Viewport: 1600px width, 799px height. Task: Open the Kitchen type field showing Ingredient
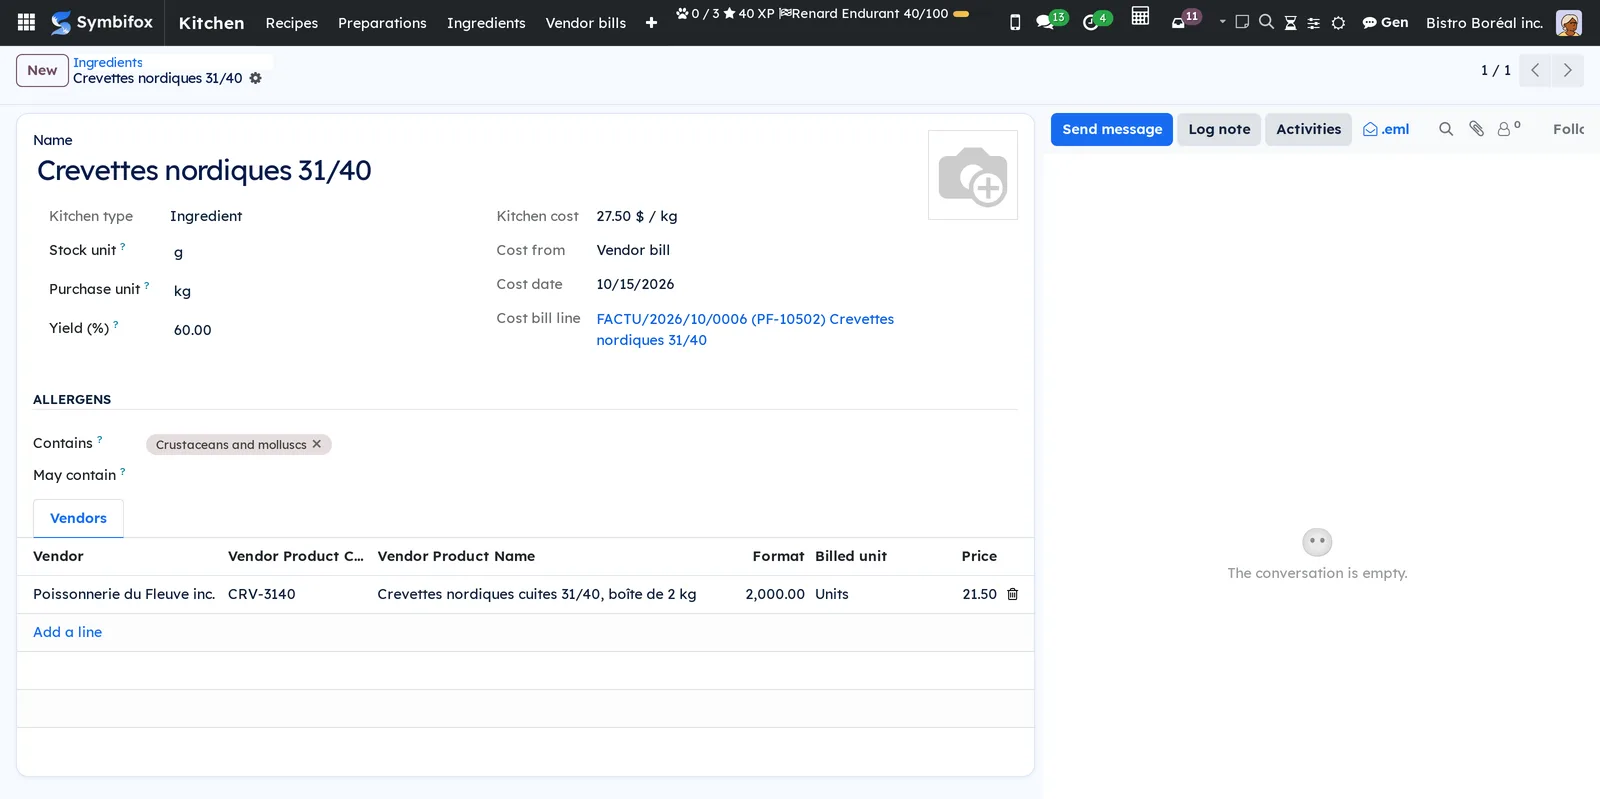coord(206,216)
